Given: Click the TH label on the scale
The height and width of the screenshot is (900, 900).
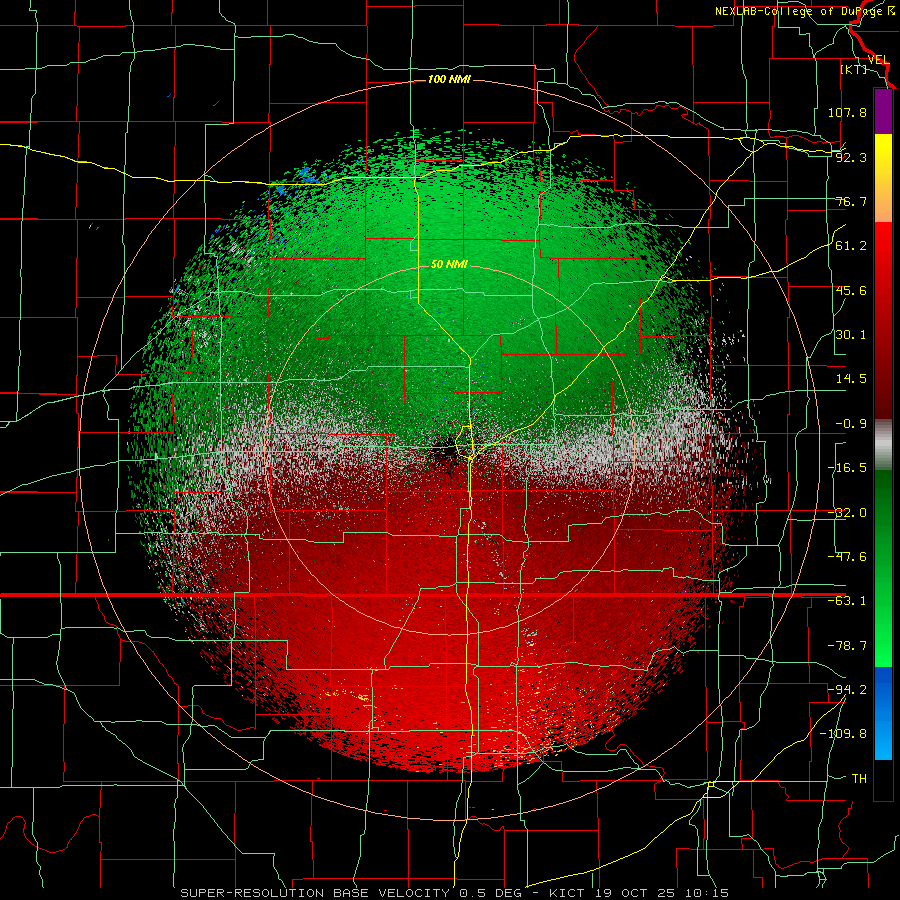Looking at the screenshot, I should pos(859,779).
